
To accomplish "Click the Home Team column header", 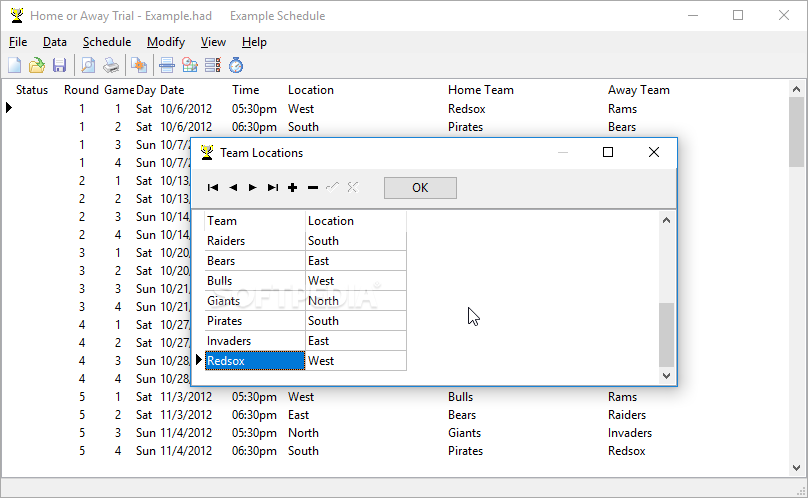I will (x=481, y=90).
